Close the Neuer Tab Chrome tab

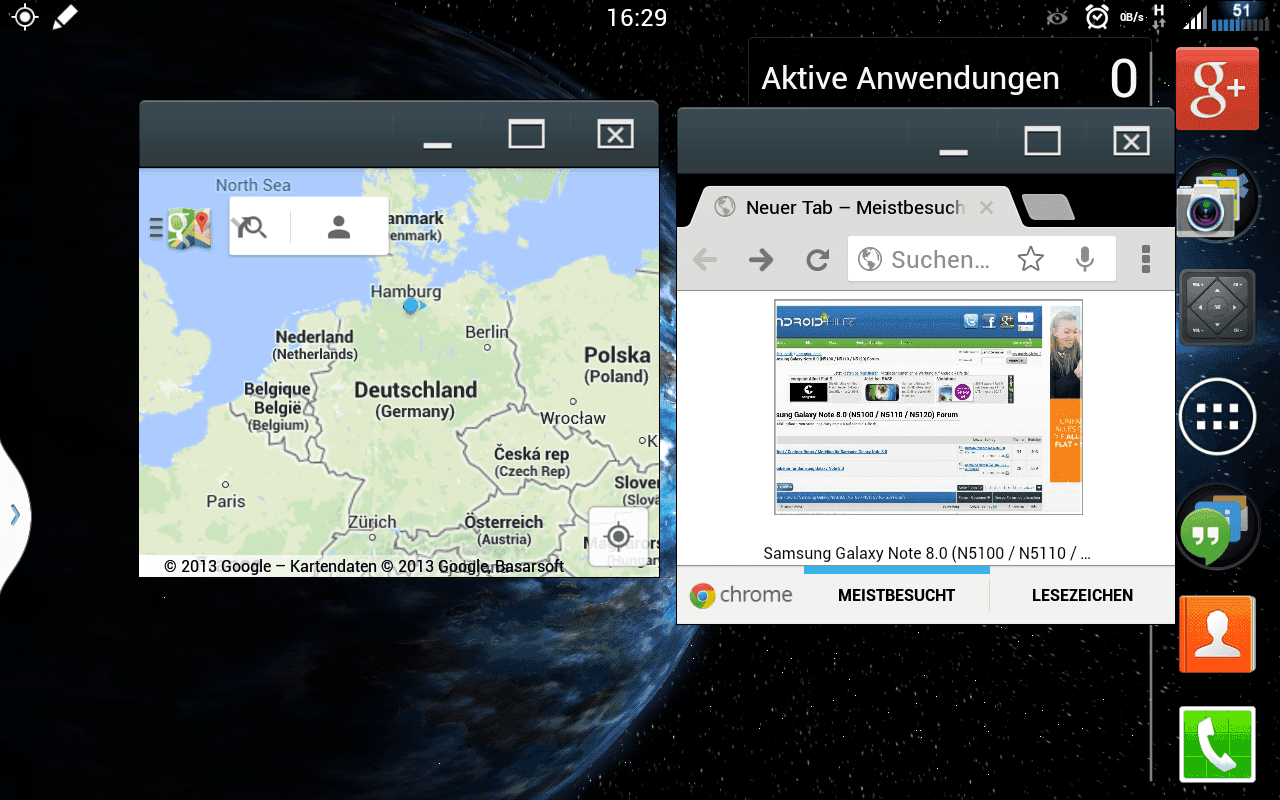tap(986, 208)
